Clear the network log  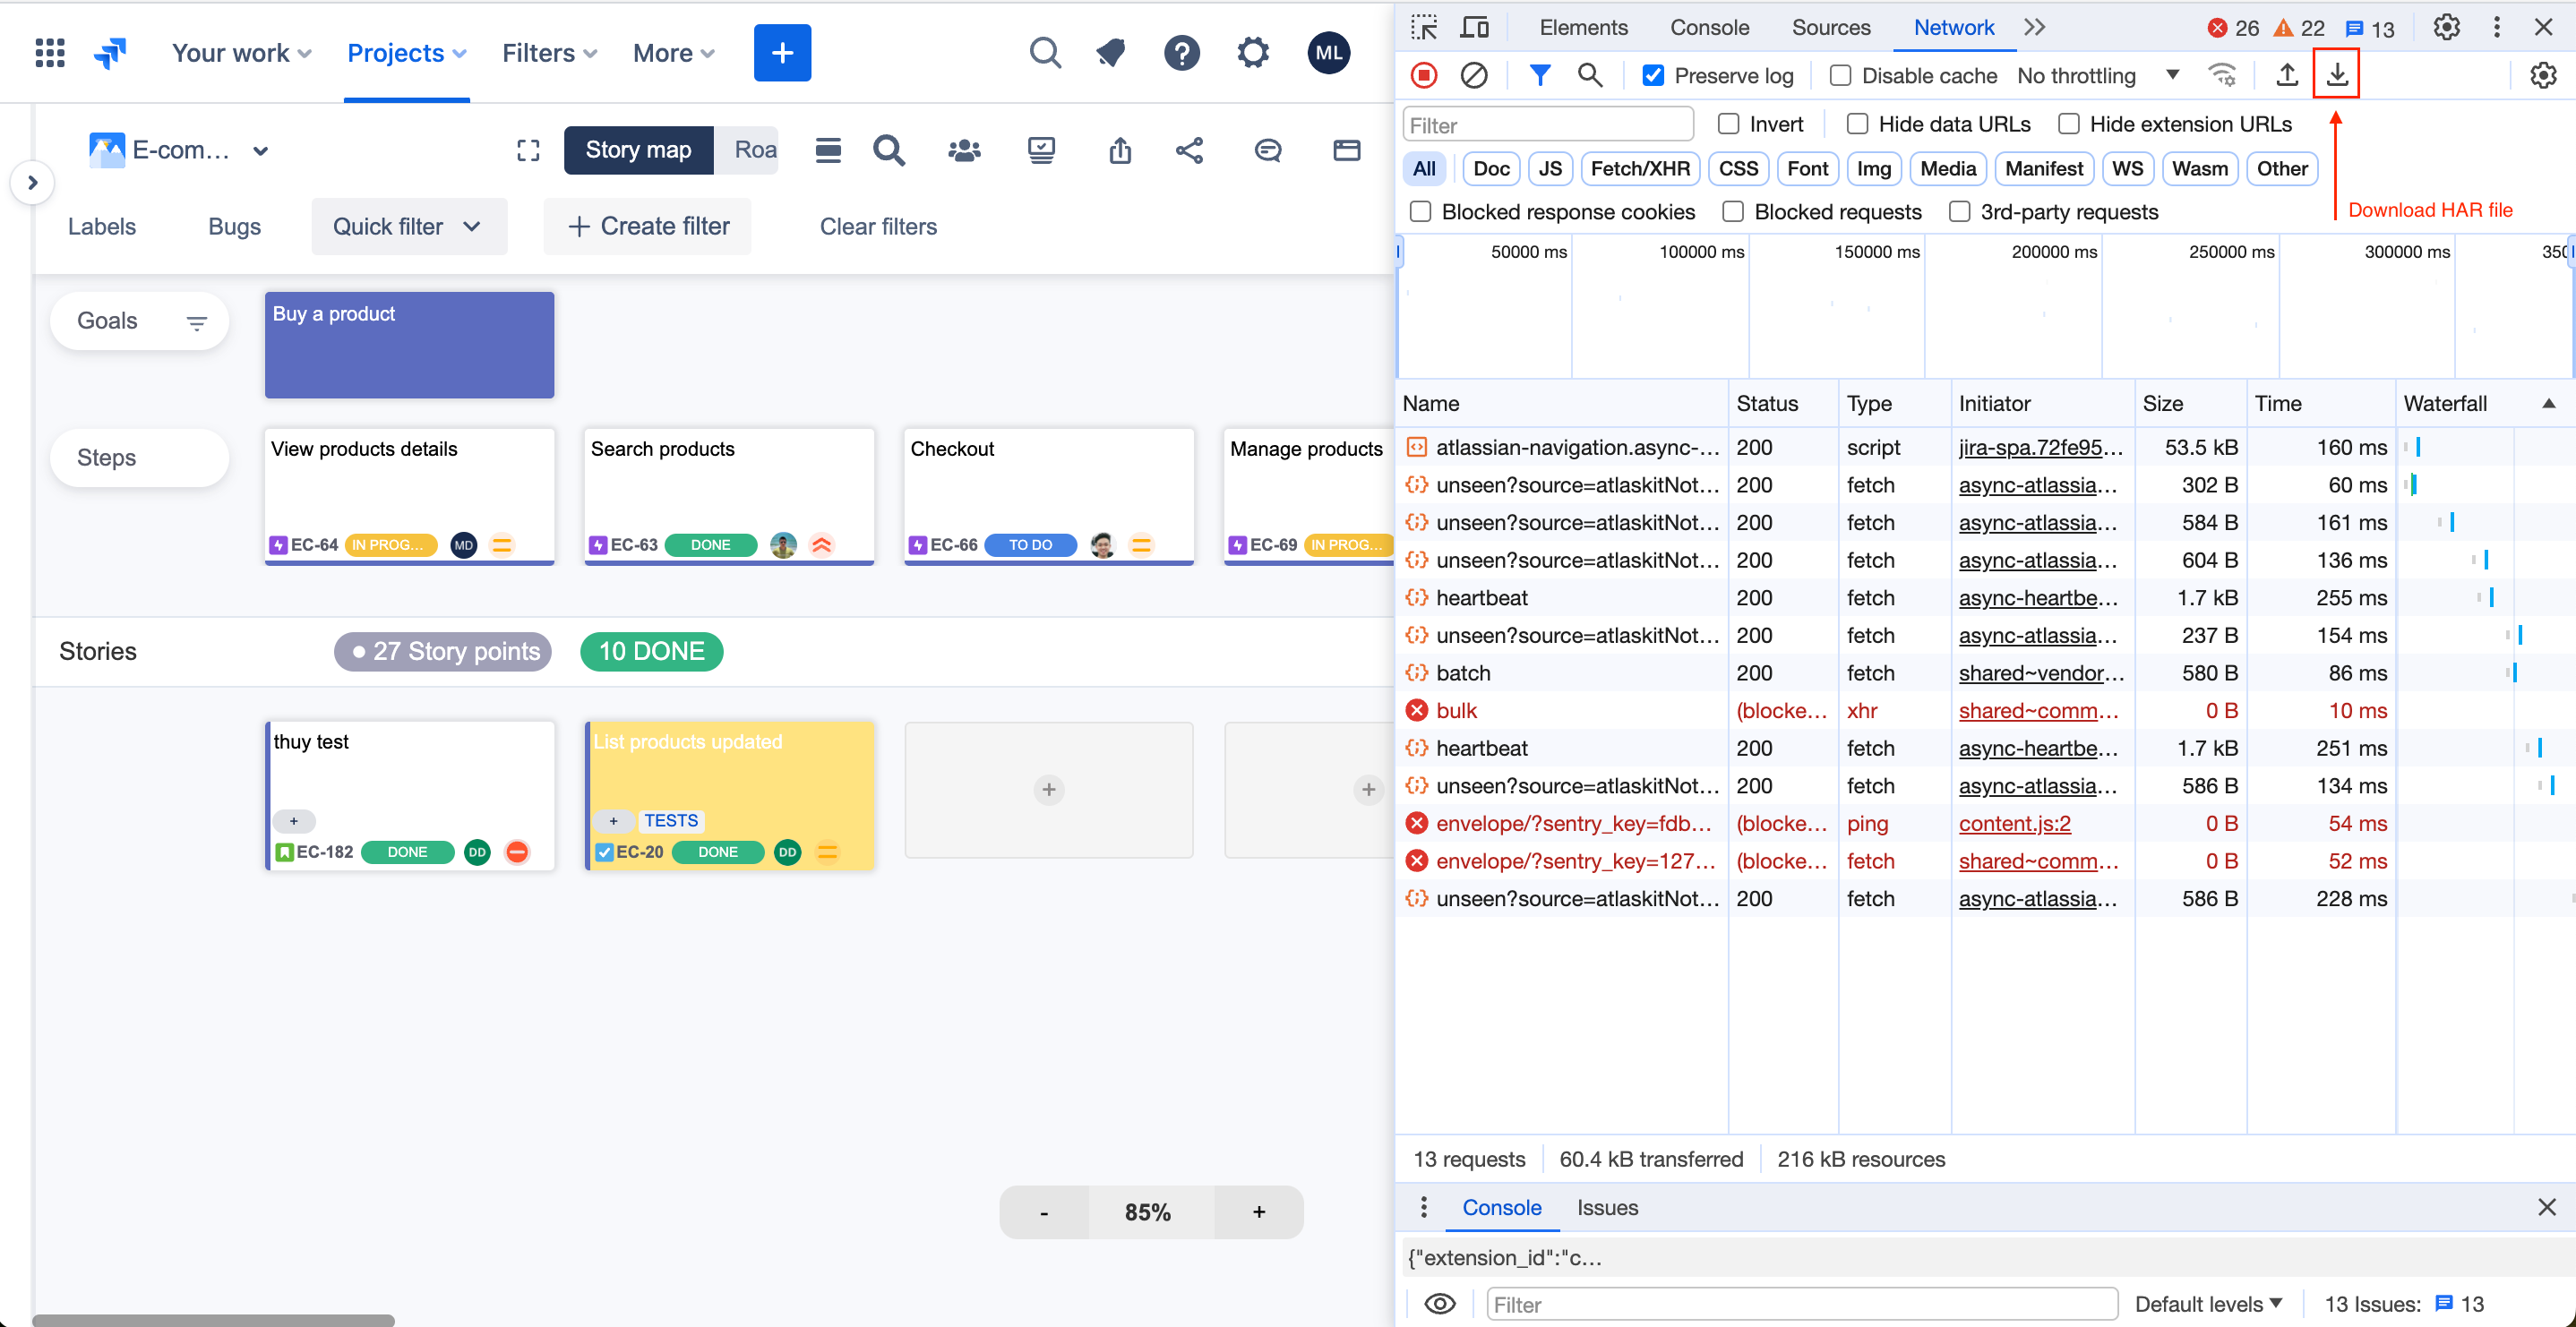coord(1473,75)
